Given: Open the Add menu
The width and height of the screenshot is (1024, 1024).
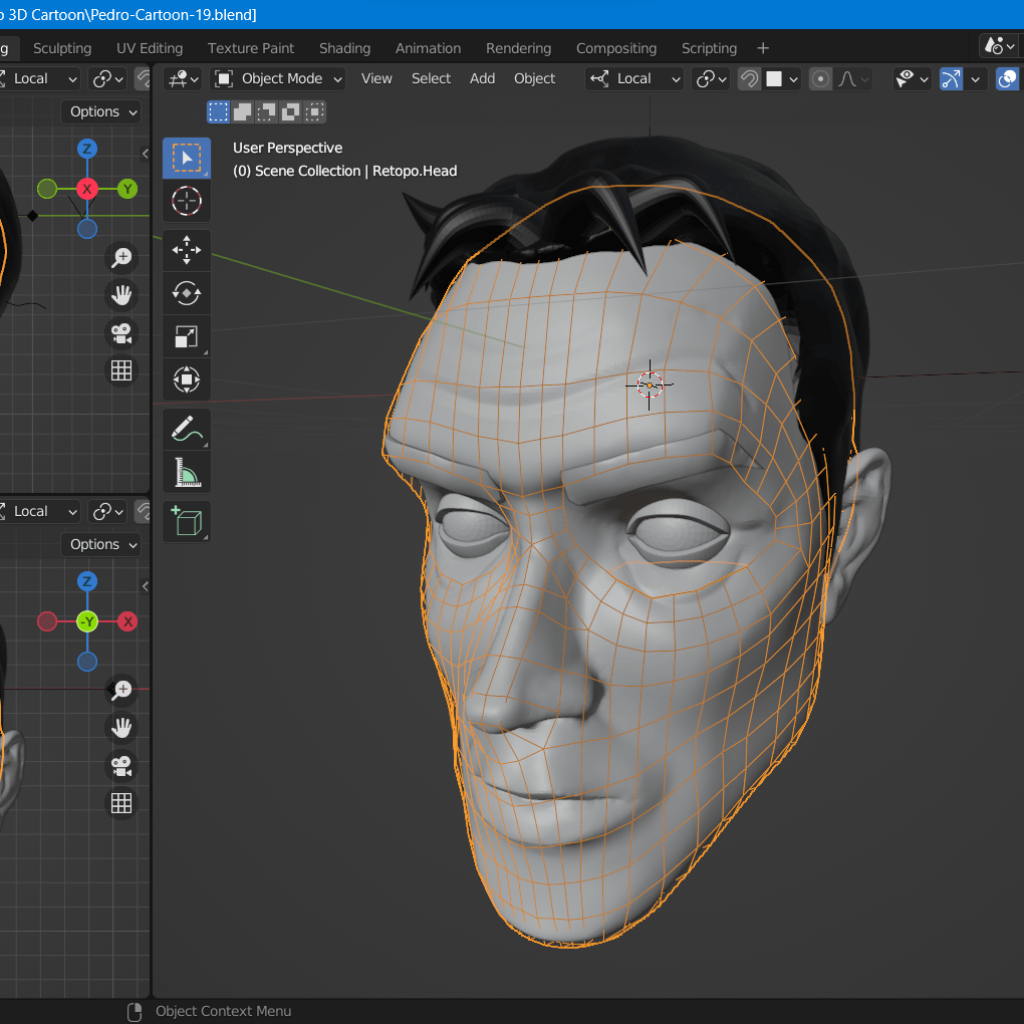Looking at the screenshot, I should click(483, 79).
